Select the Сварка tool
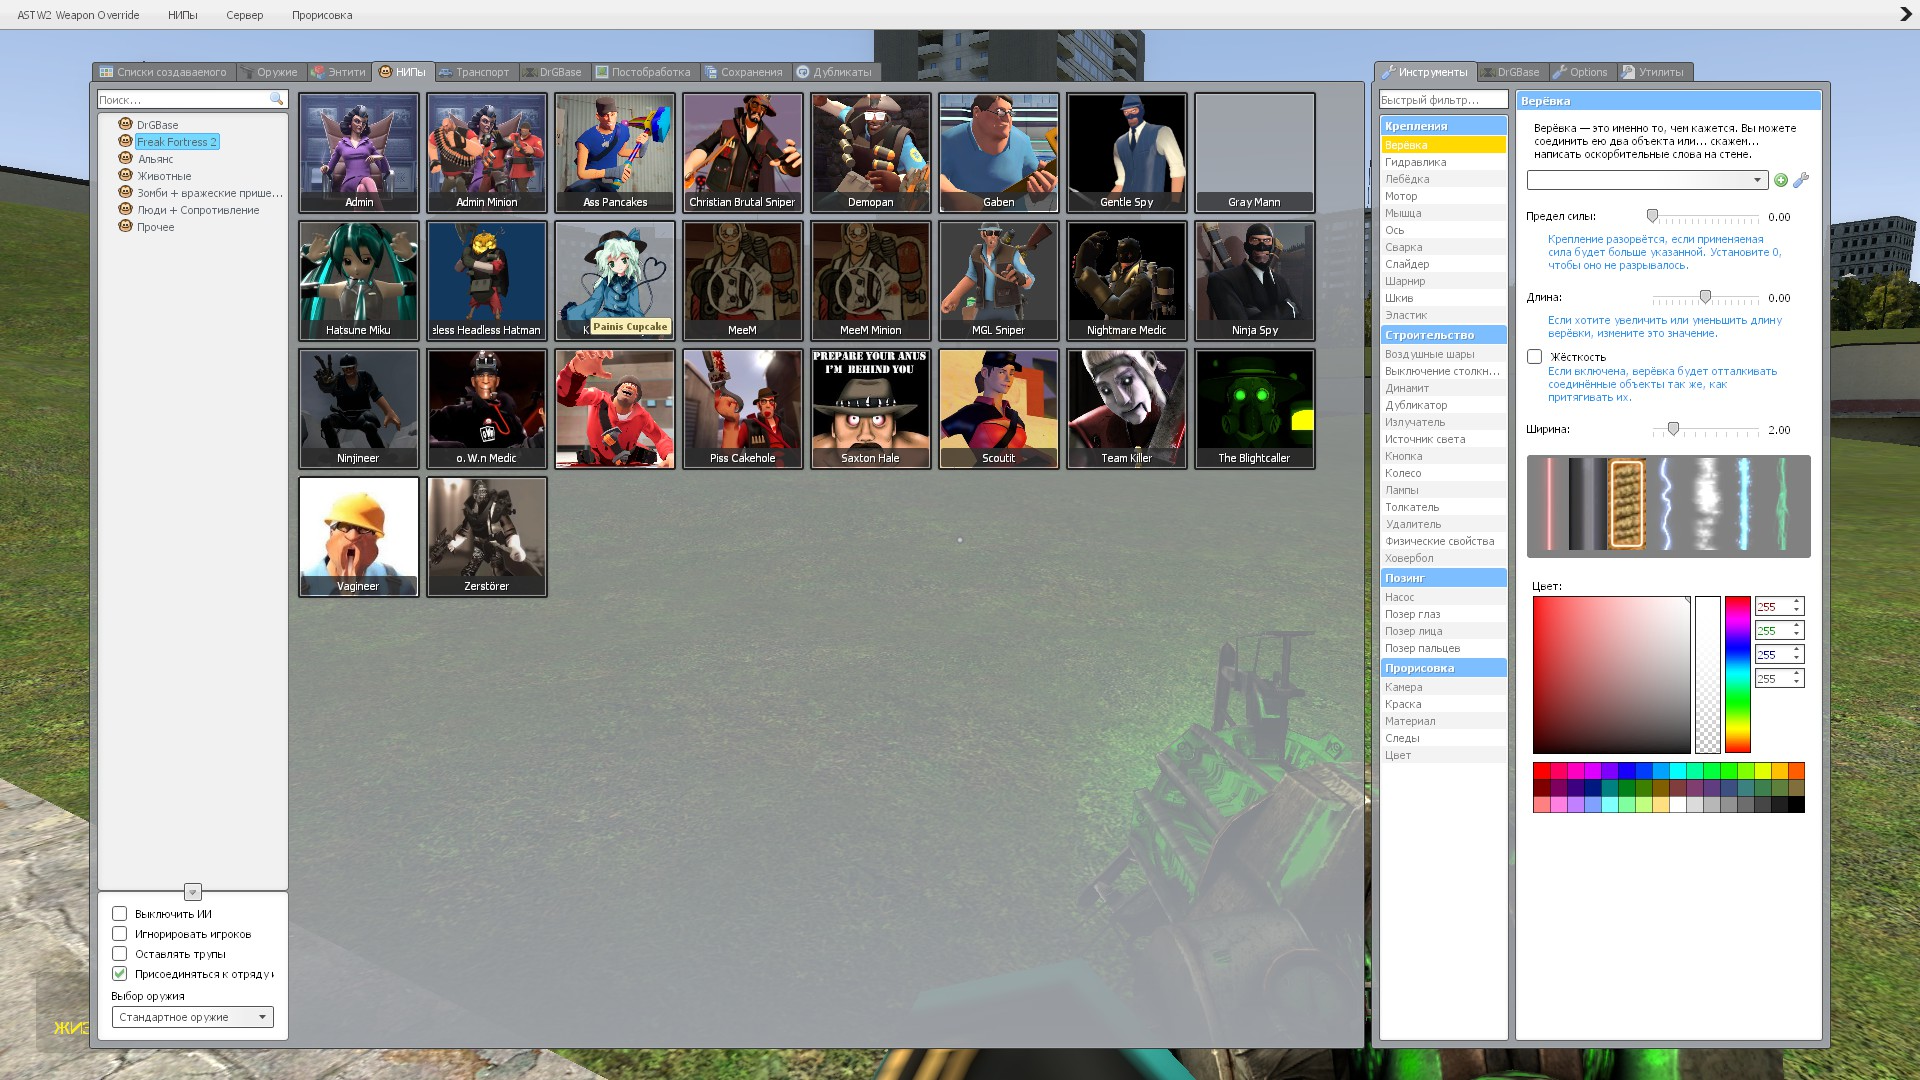 tap(1403, 247)
